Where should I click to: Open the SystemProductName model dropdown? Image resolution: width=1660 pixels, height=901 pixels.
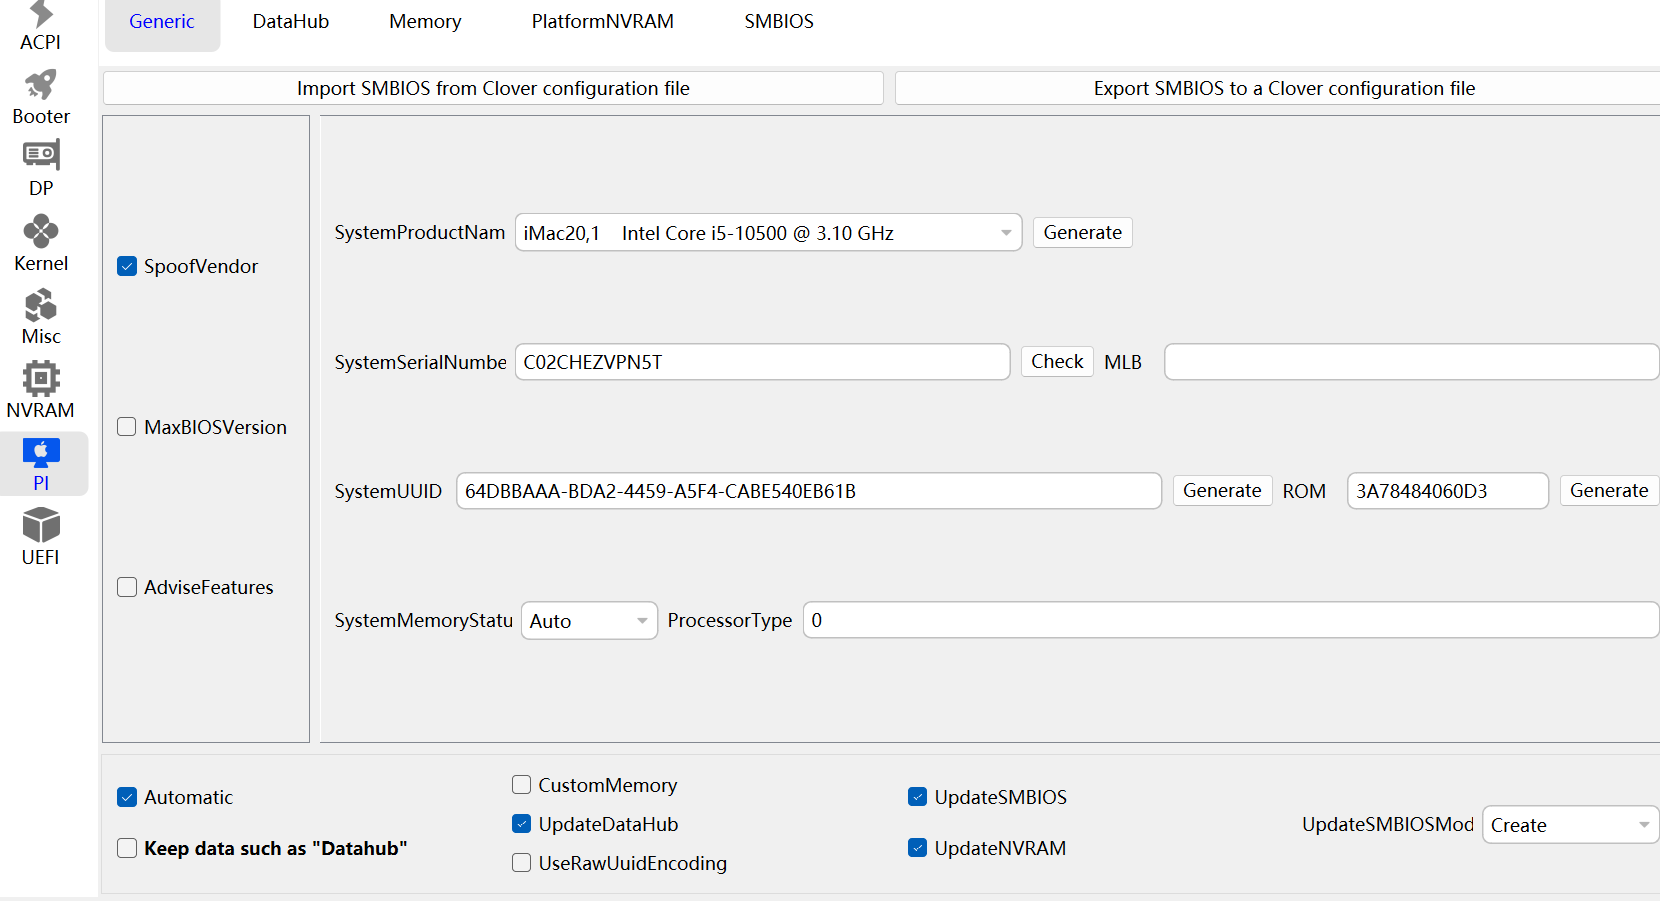768,233
